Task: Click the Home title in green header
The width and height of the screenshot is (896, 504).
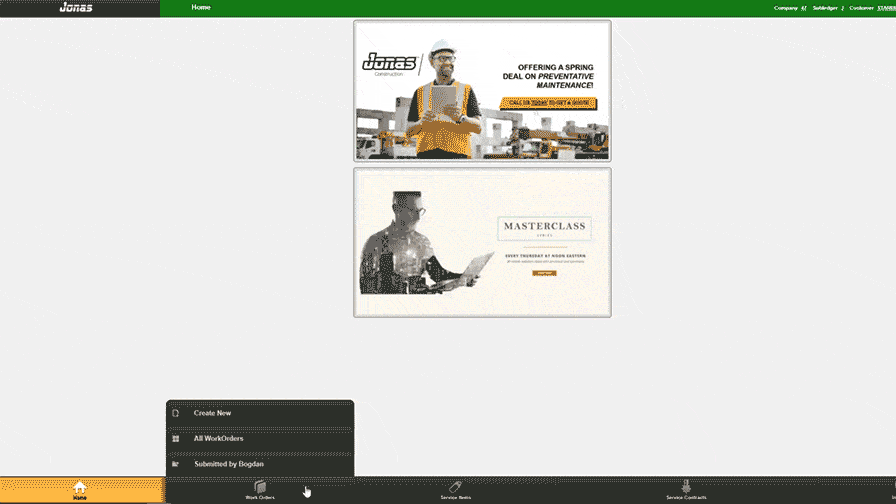Action: (x=201, y=7)
